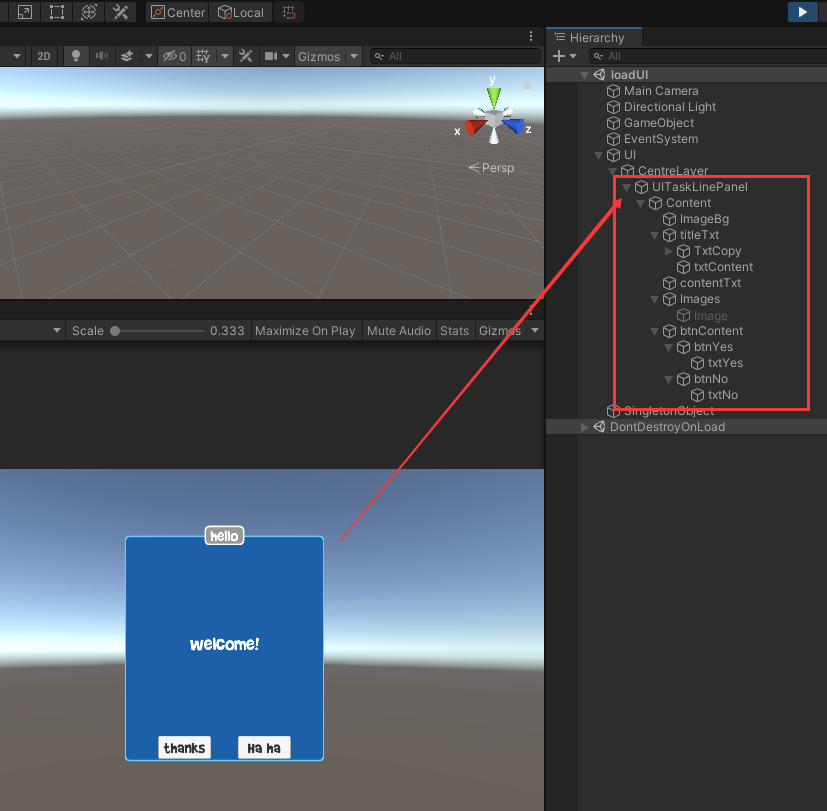Click Maximize On Play button

click(x=305, y=331)
